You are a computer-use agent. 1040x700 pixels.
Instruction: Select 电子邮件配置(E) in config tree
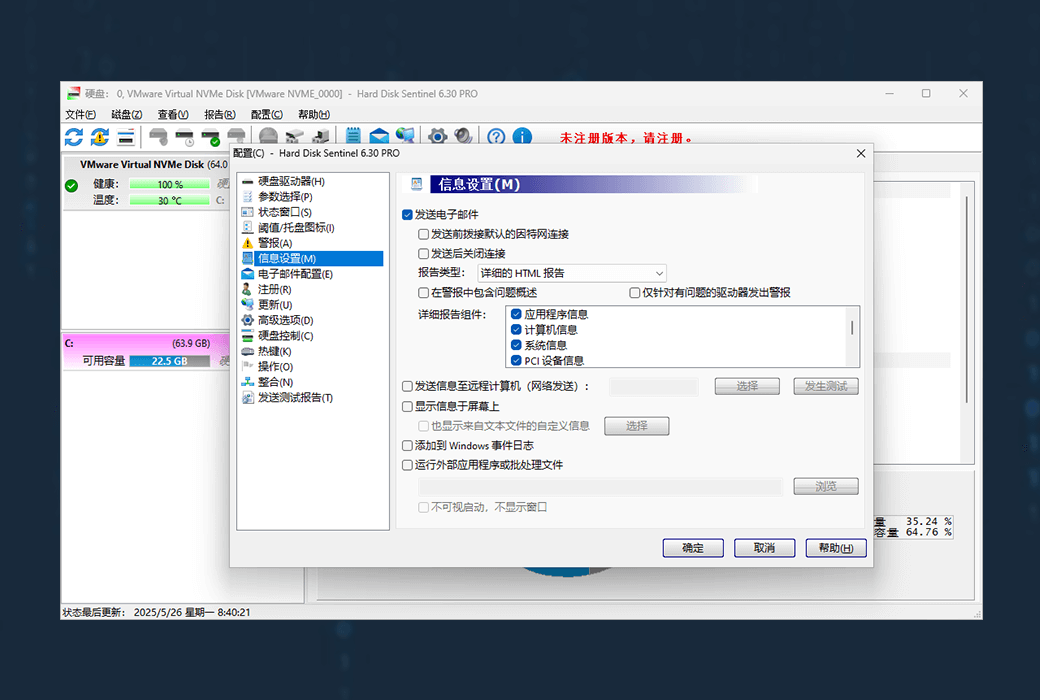(x=294, y=273)
